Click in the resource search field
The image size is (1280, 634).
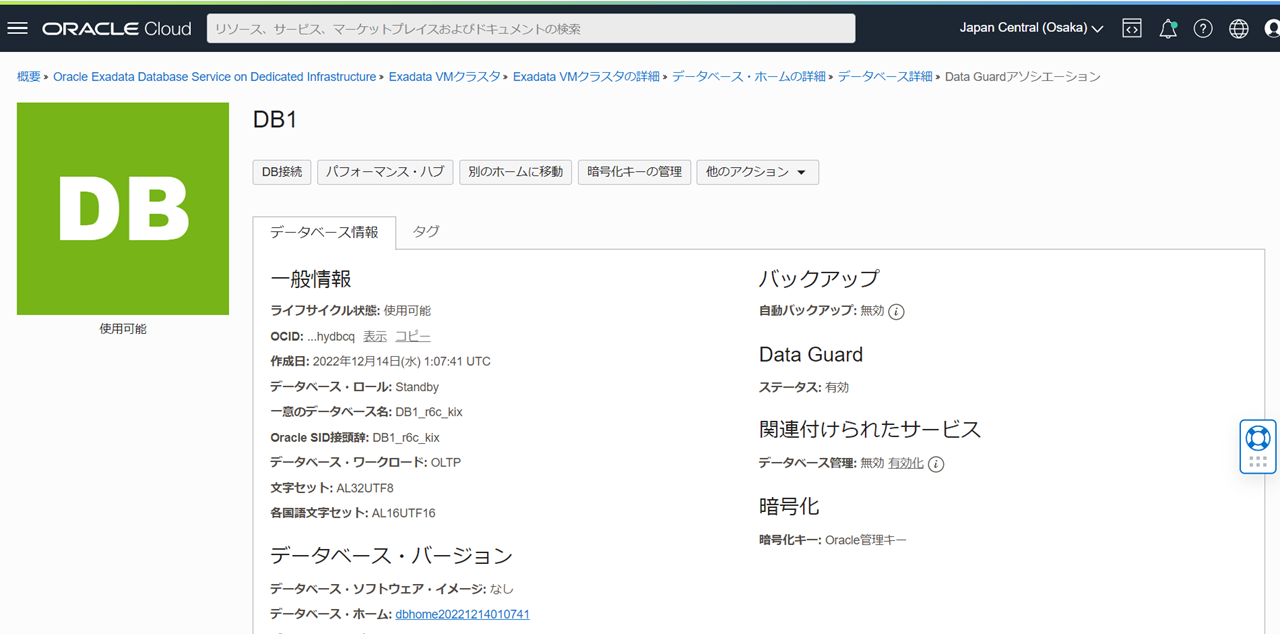tap(530, 28)
